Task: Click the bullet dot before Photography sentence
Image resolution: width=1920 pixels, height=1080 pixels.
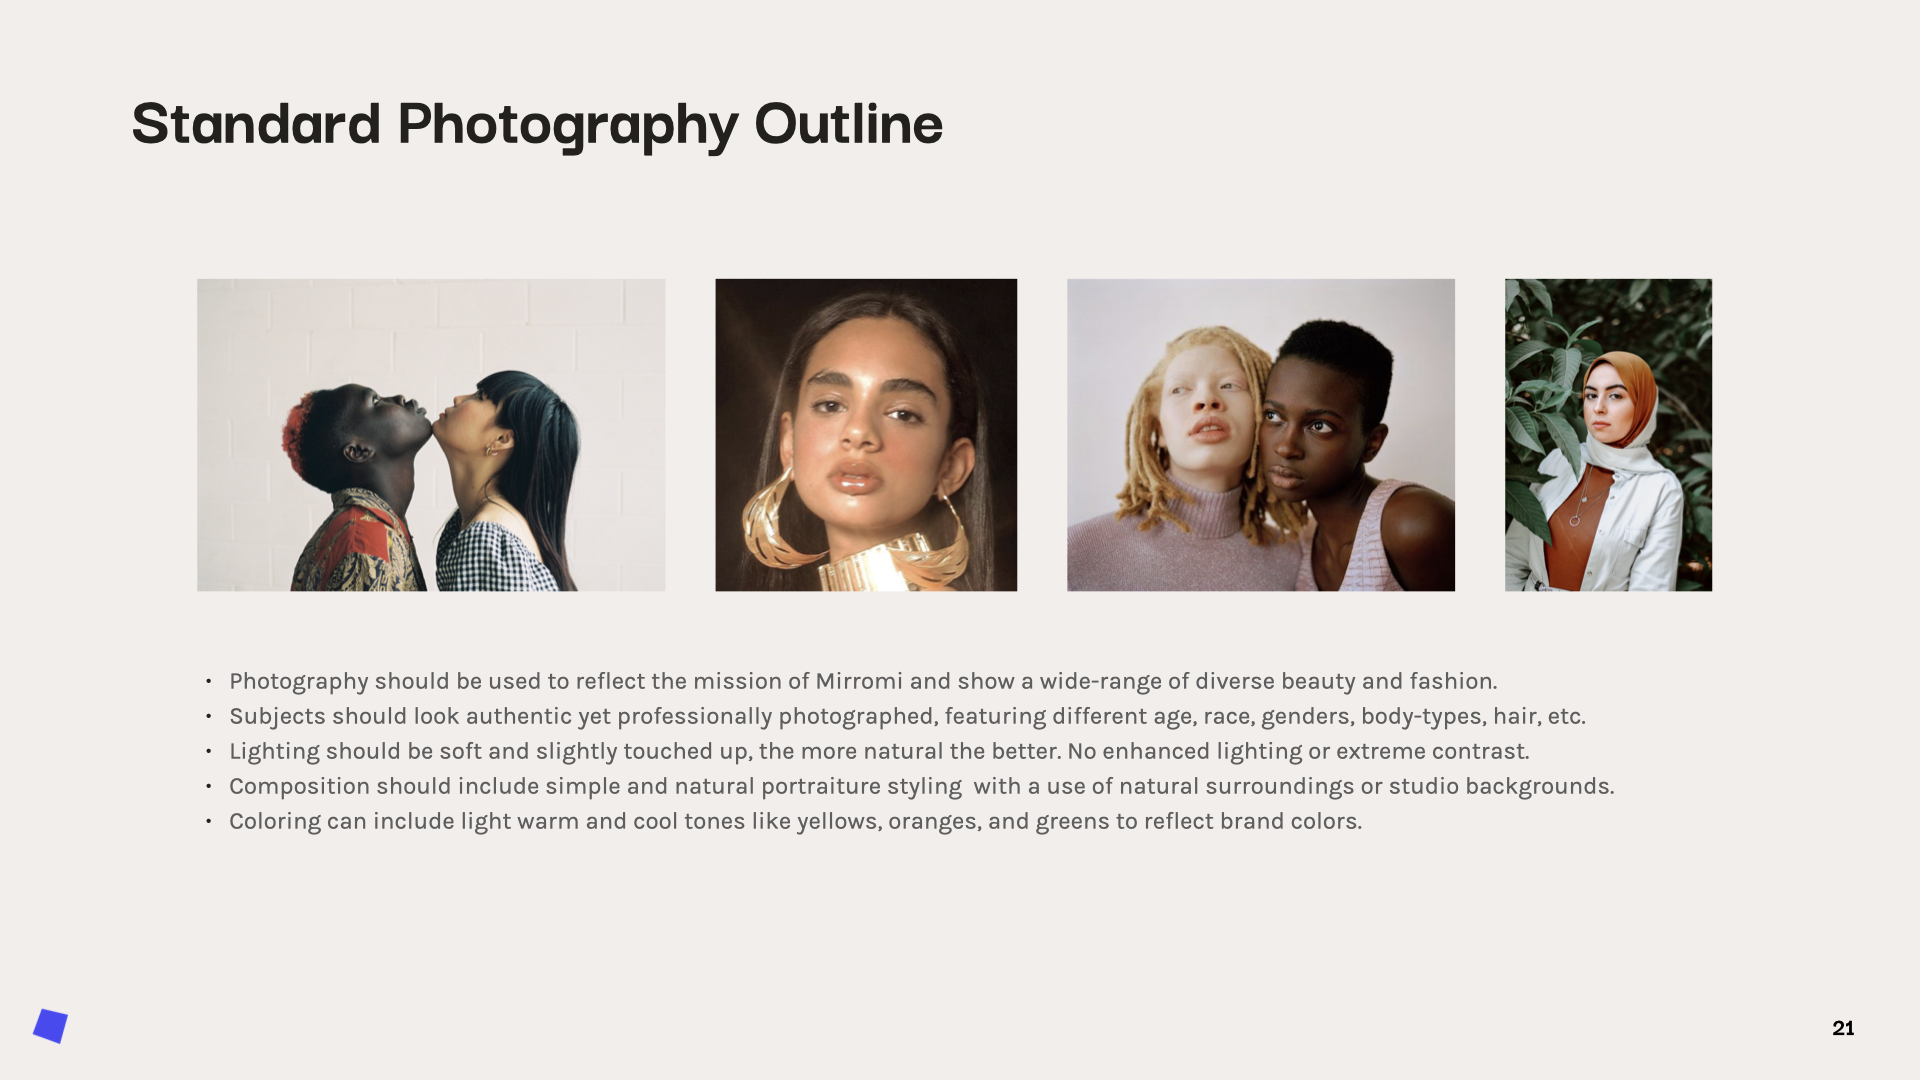Action: click(x=209, y=682)
